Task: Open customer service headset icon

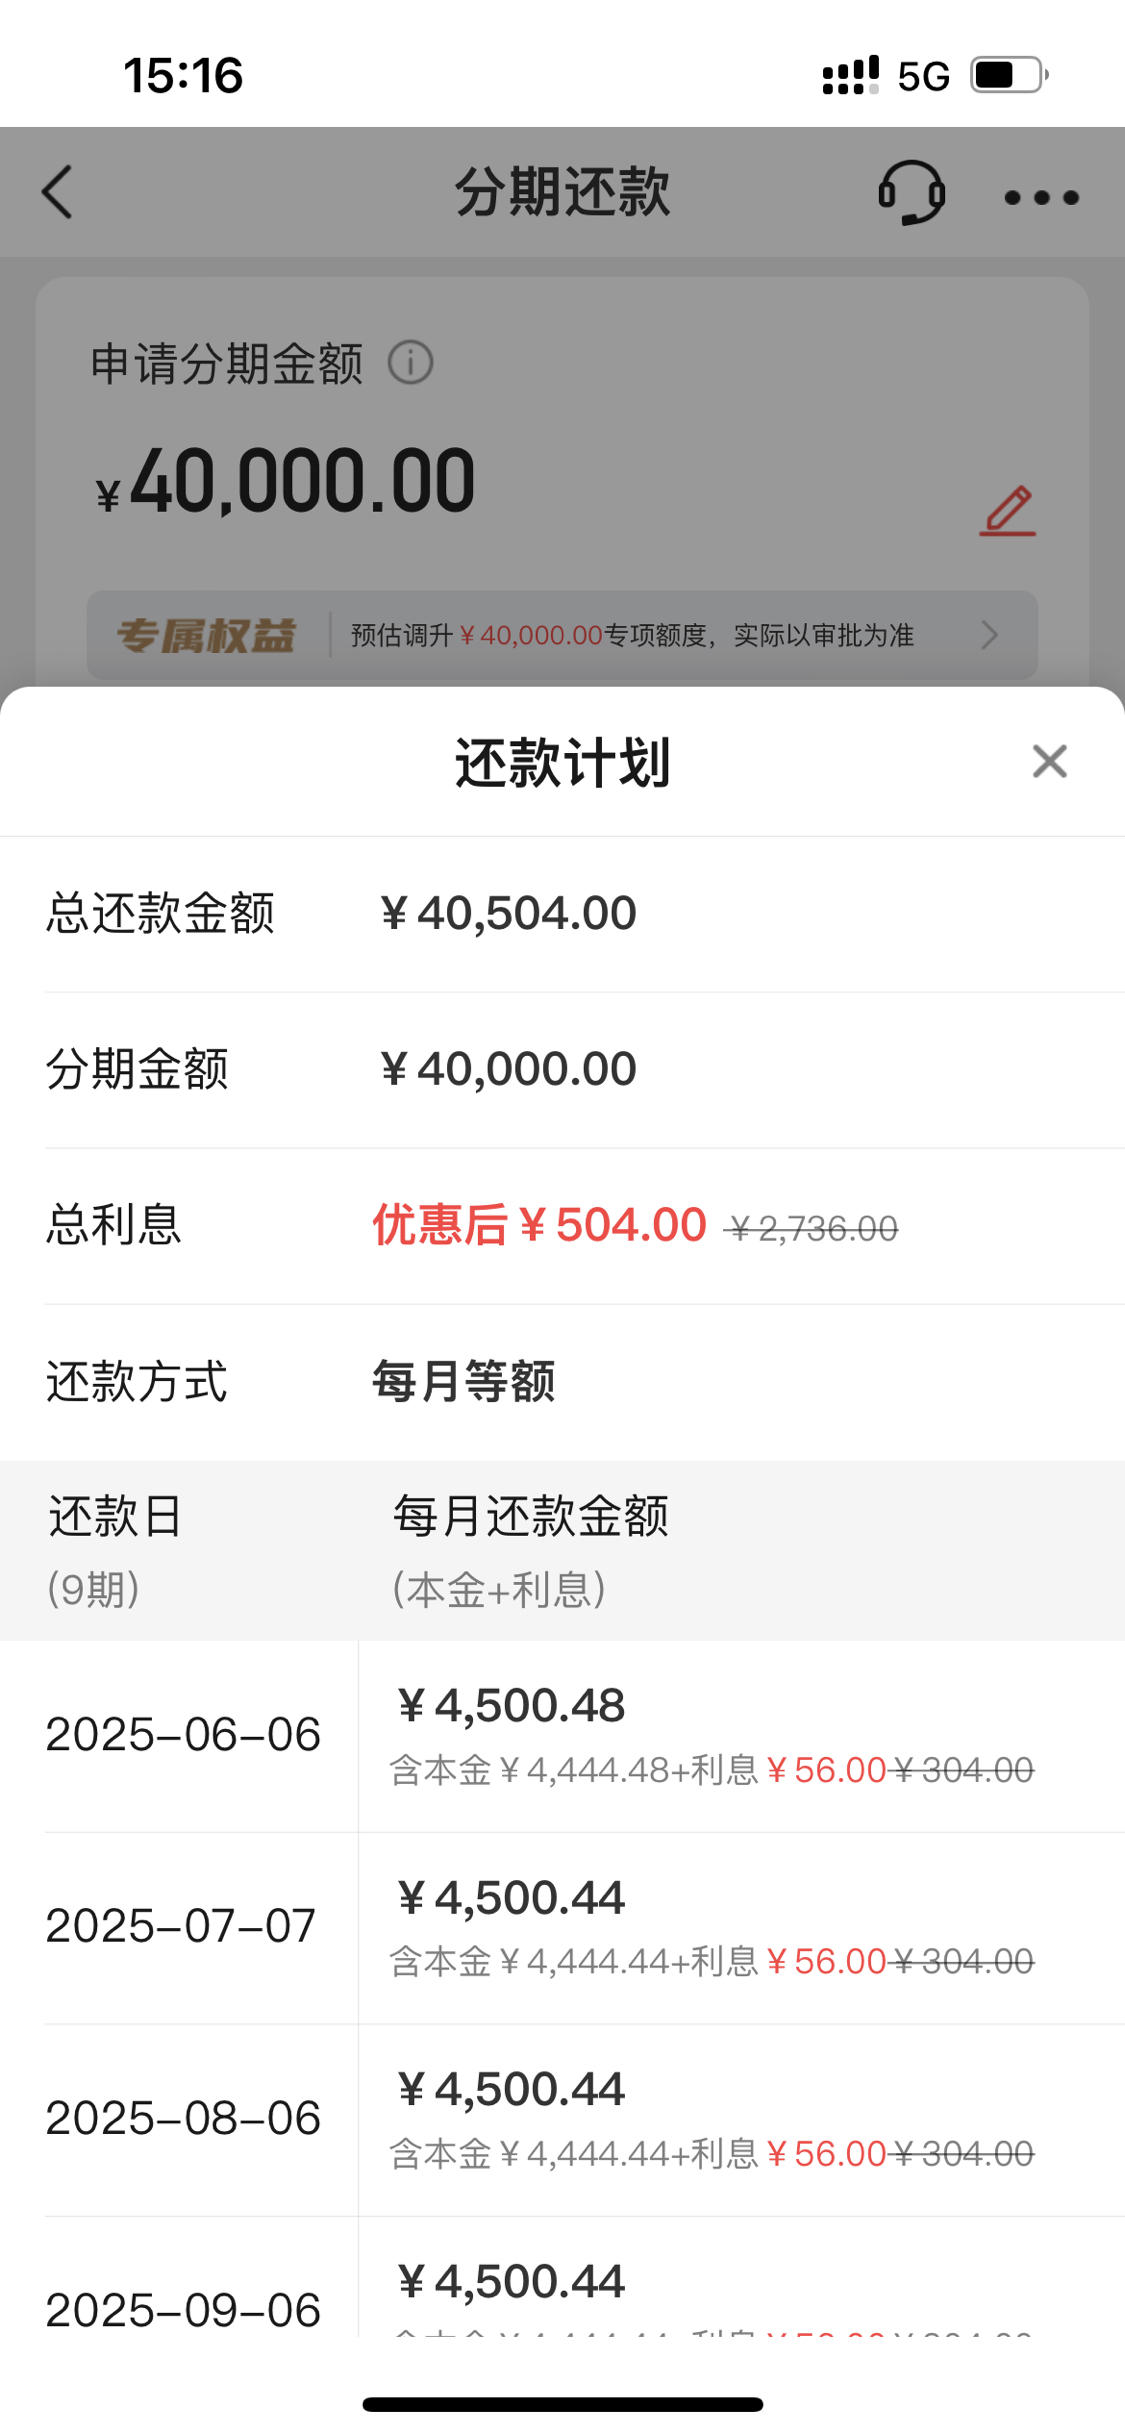Action: [x=911, y=192]
